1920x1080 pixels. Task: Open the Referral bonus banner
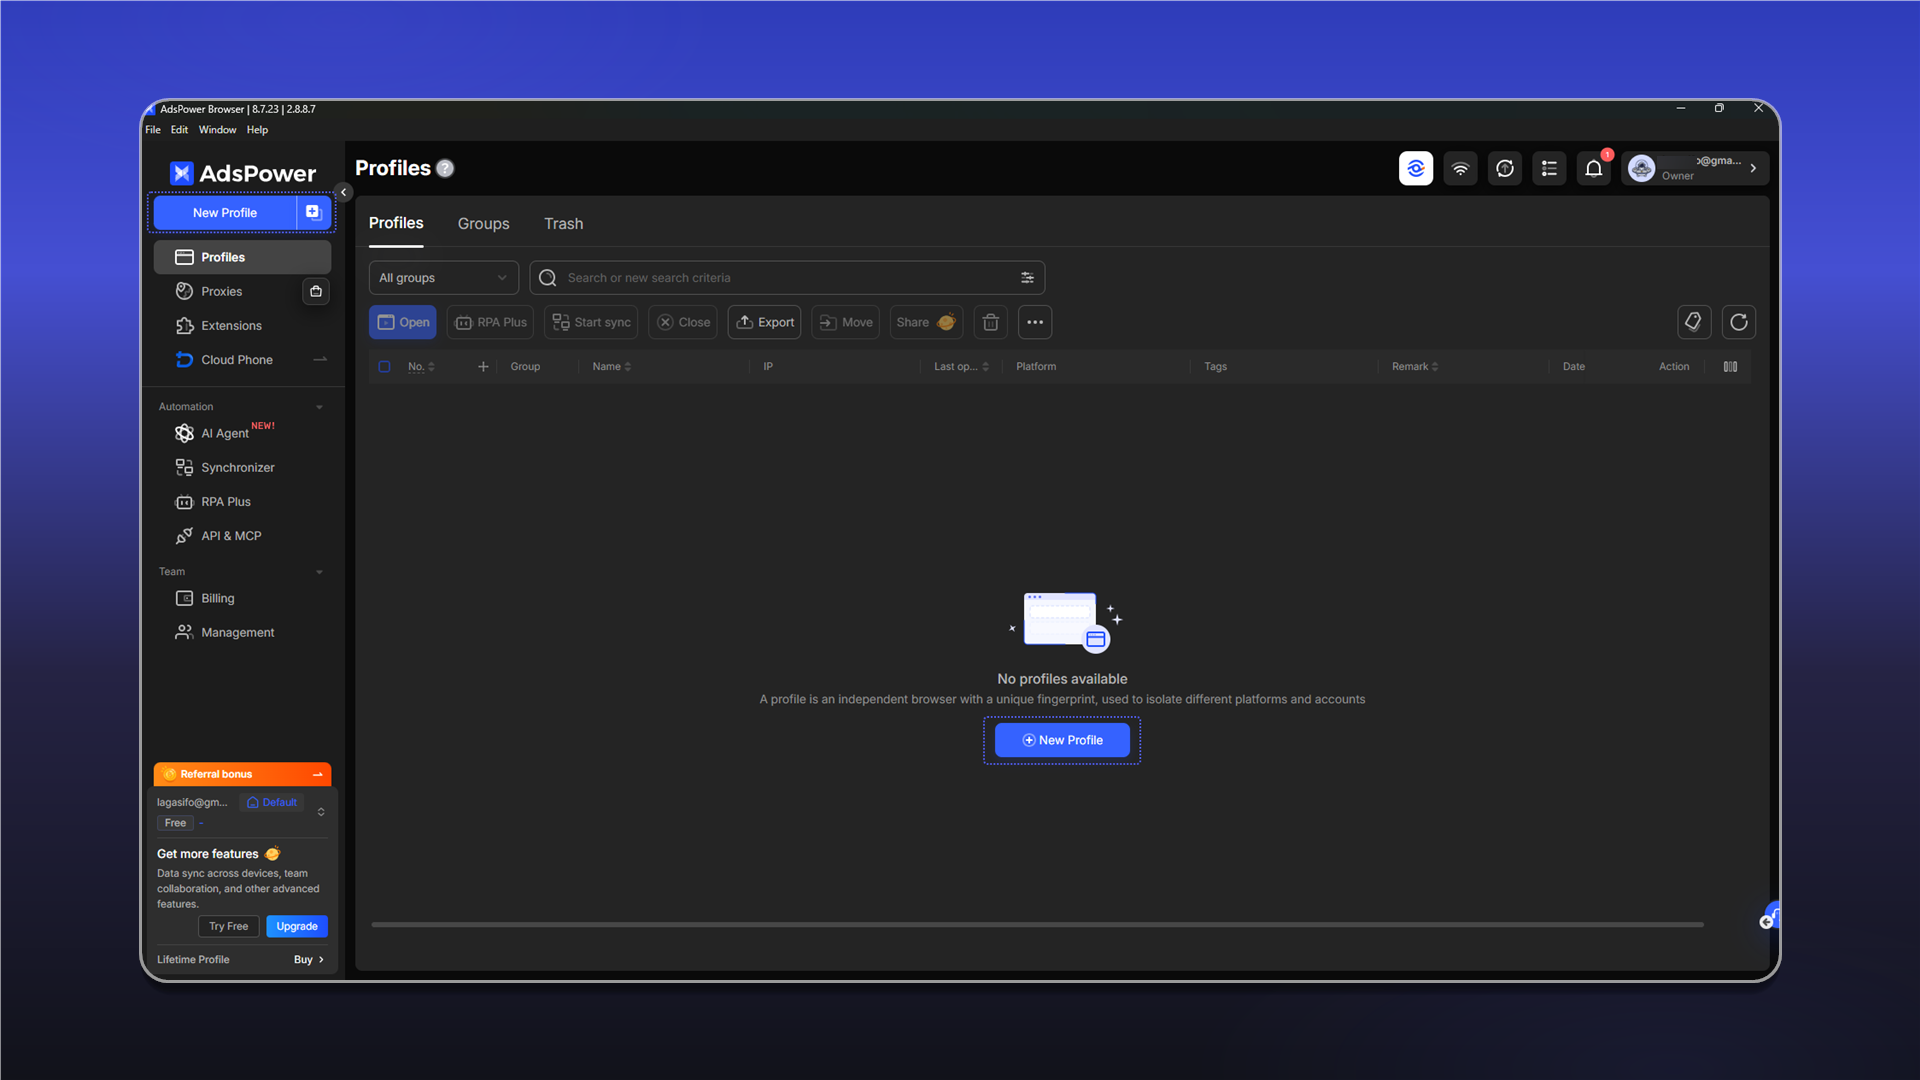tap(242, 774)
